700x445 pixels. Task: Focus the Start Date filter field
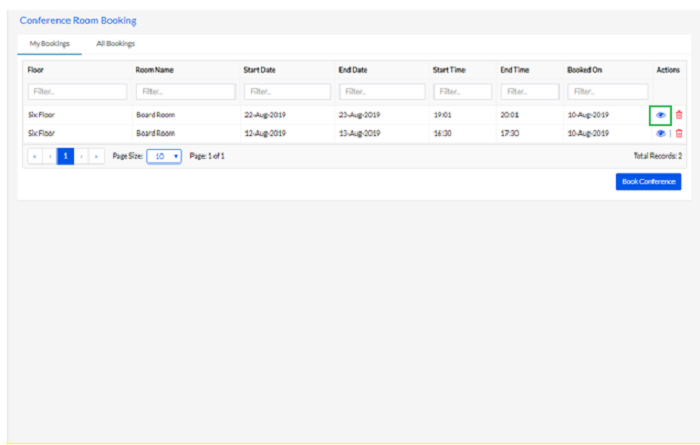(288, 91)
